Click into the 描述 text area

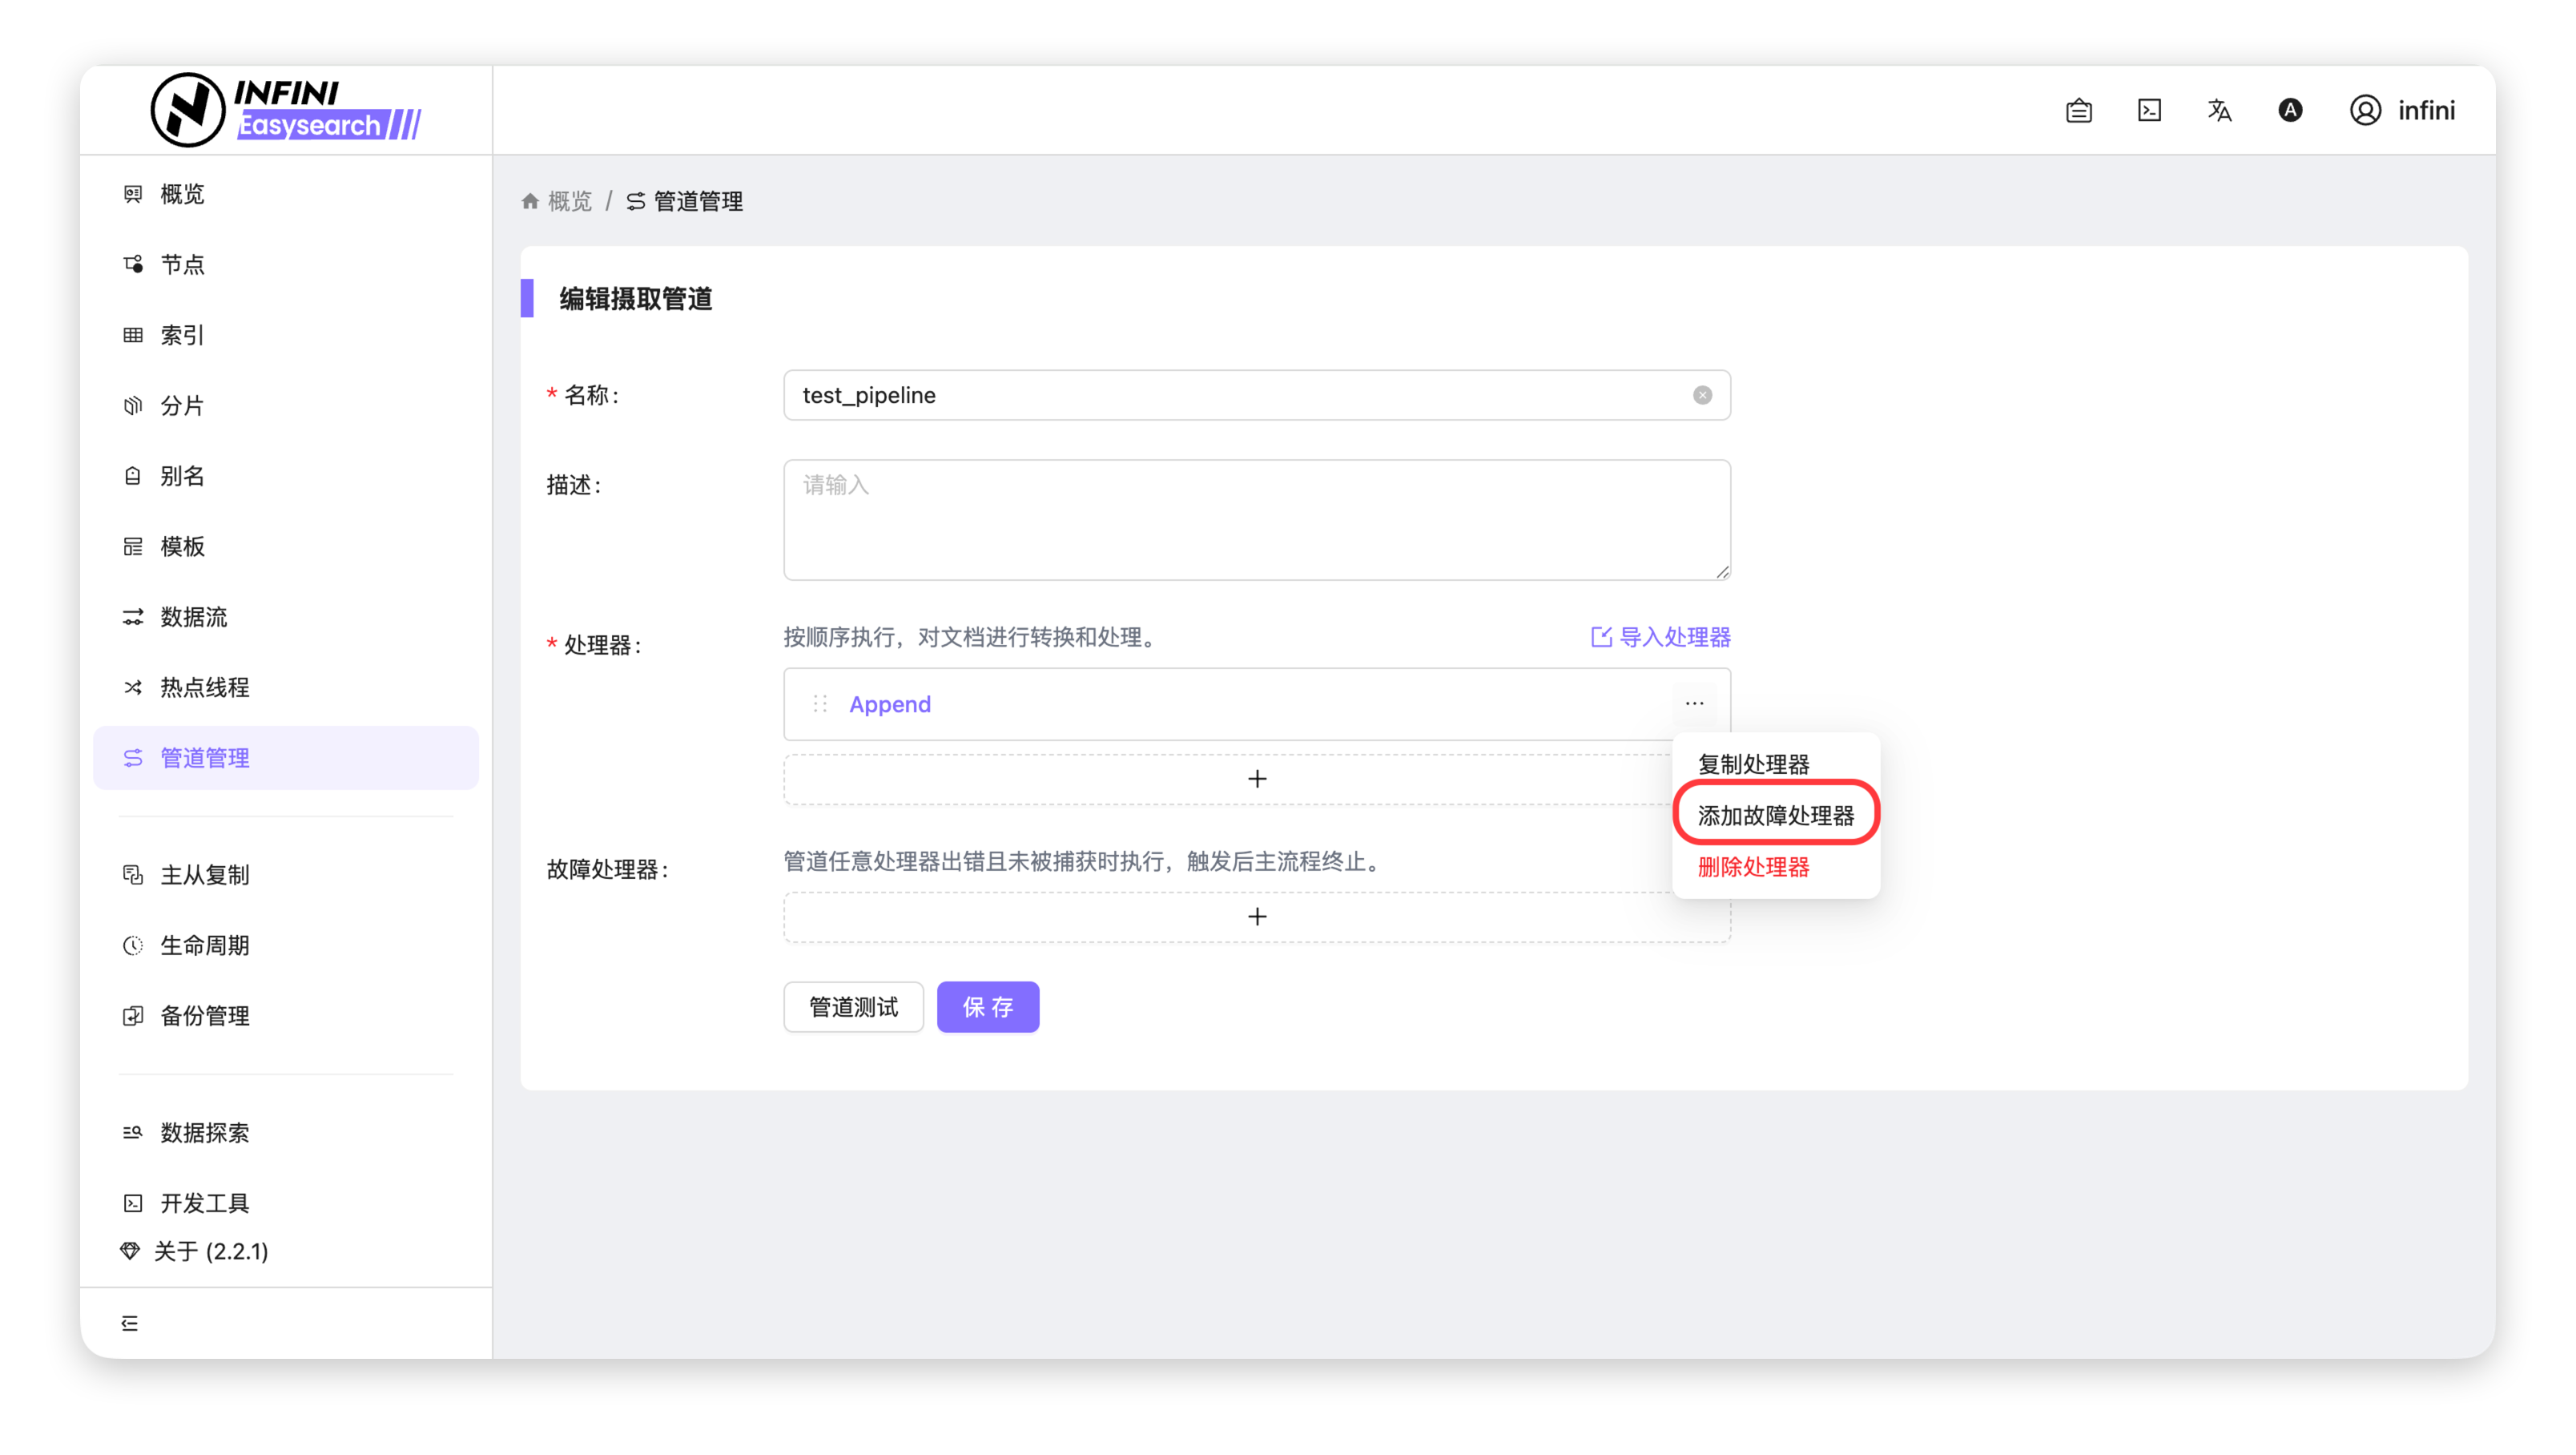point(1257,520)
